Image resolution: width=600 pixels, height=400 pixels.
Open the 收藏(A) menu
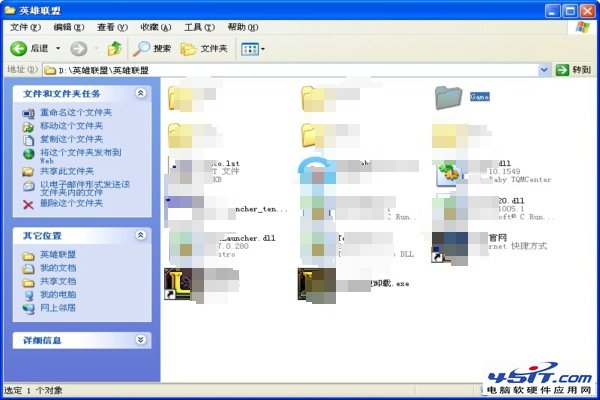point(156,27)
